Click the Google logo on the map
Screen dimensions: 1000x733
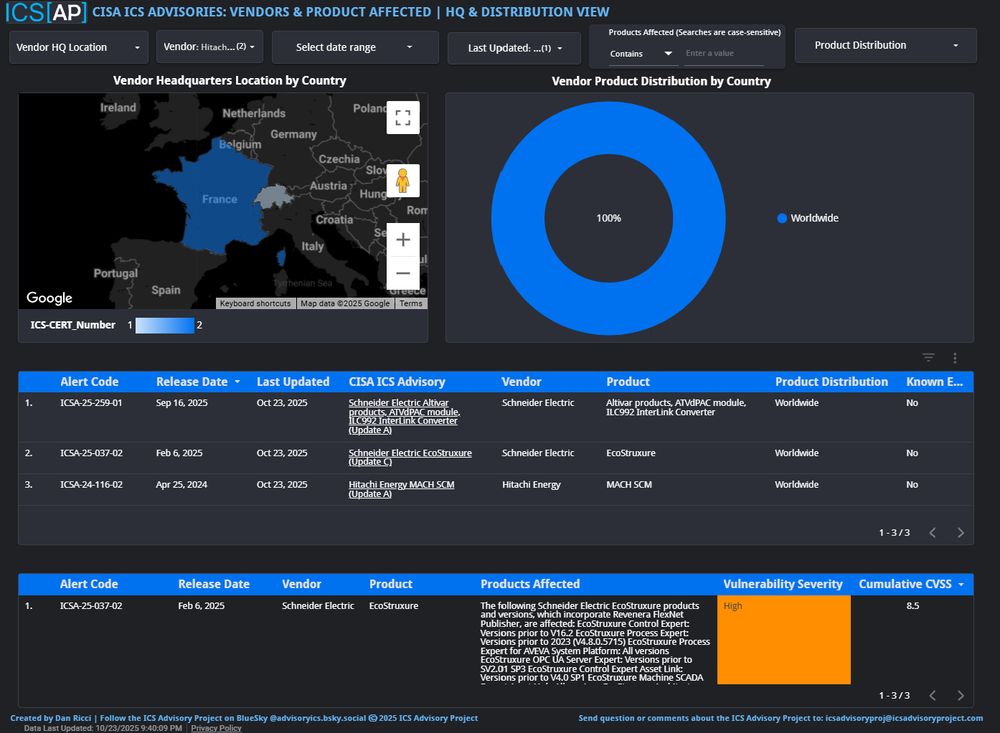(x=49, y=297)
